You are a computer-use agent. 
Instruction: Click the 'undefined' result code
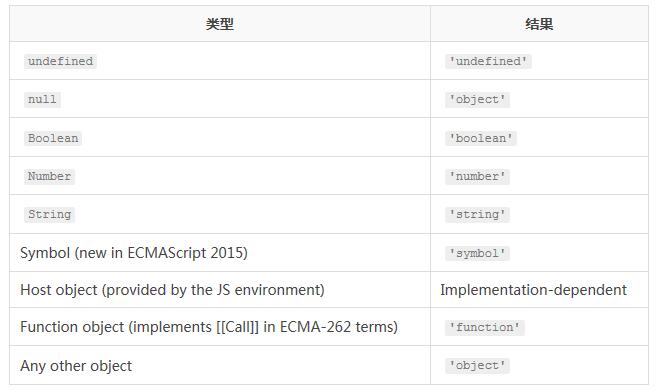point(488,61)
